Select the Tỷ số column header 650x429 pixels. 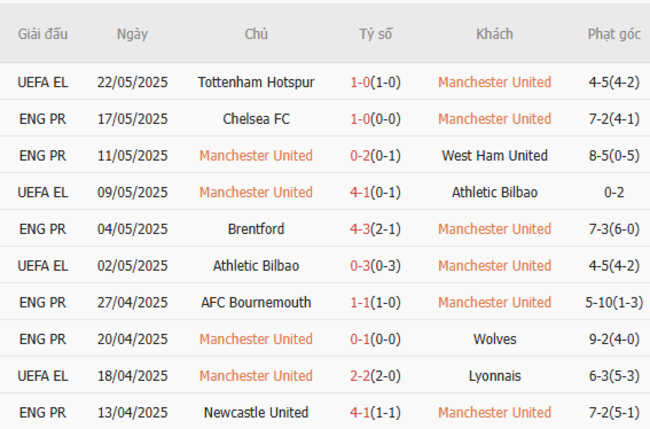375,34
